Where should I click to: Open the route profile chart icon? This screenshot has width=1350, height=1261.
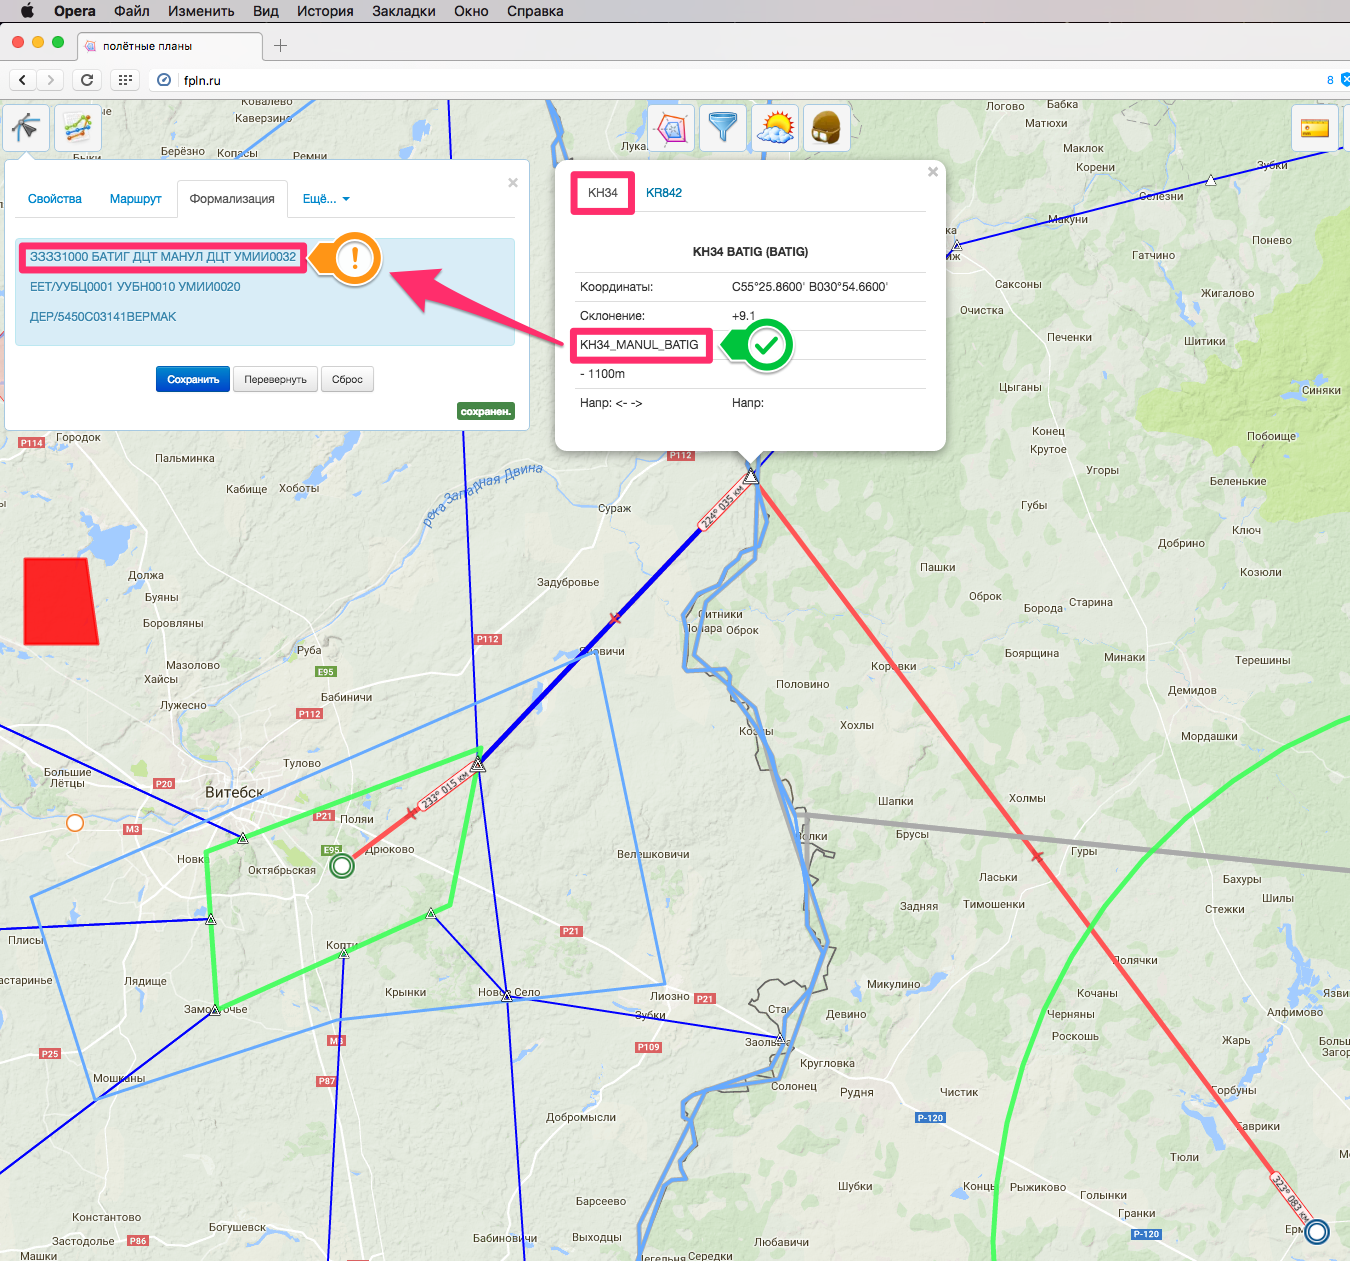pos(78,128)
